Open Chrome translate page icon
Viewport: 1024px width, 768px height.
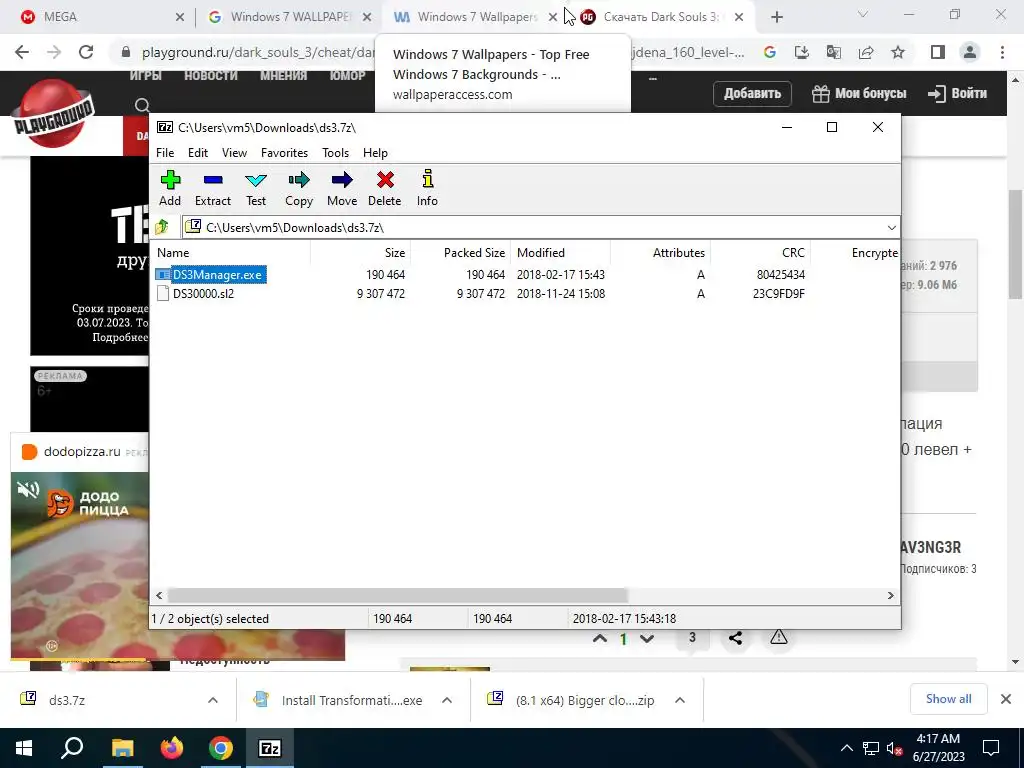[x=834, y=52]
